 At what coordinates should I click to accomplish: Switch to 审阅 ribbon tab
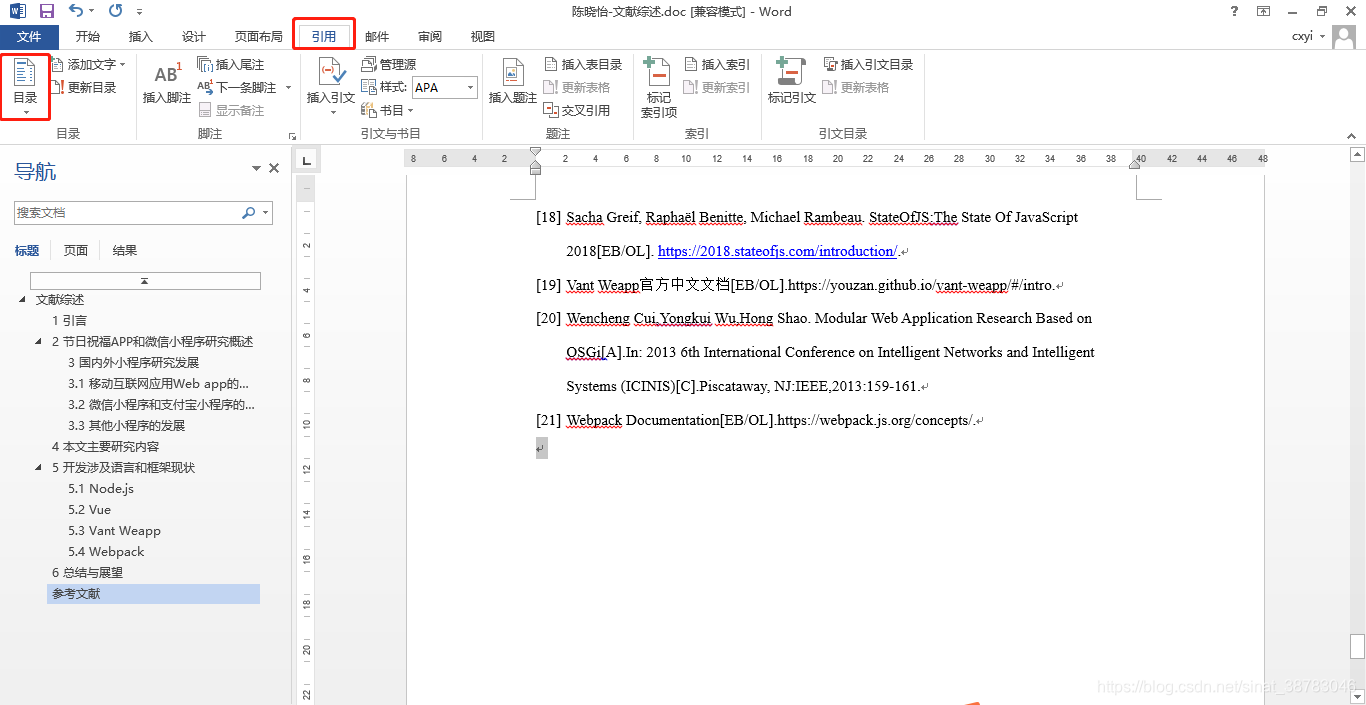click(430, 36)
